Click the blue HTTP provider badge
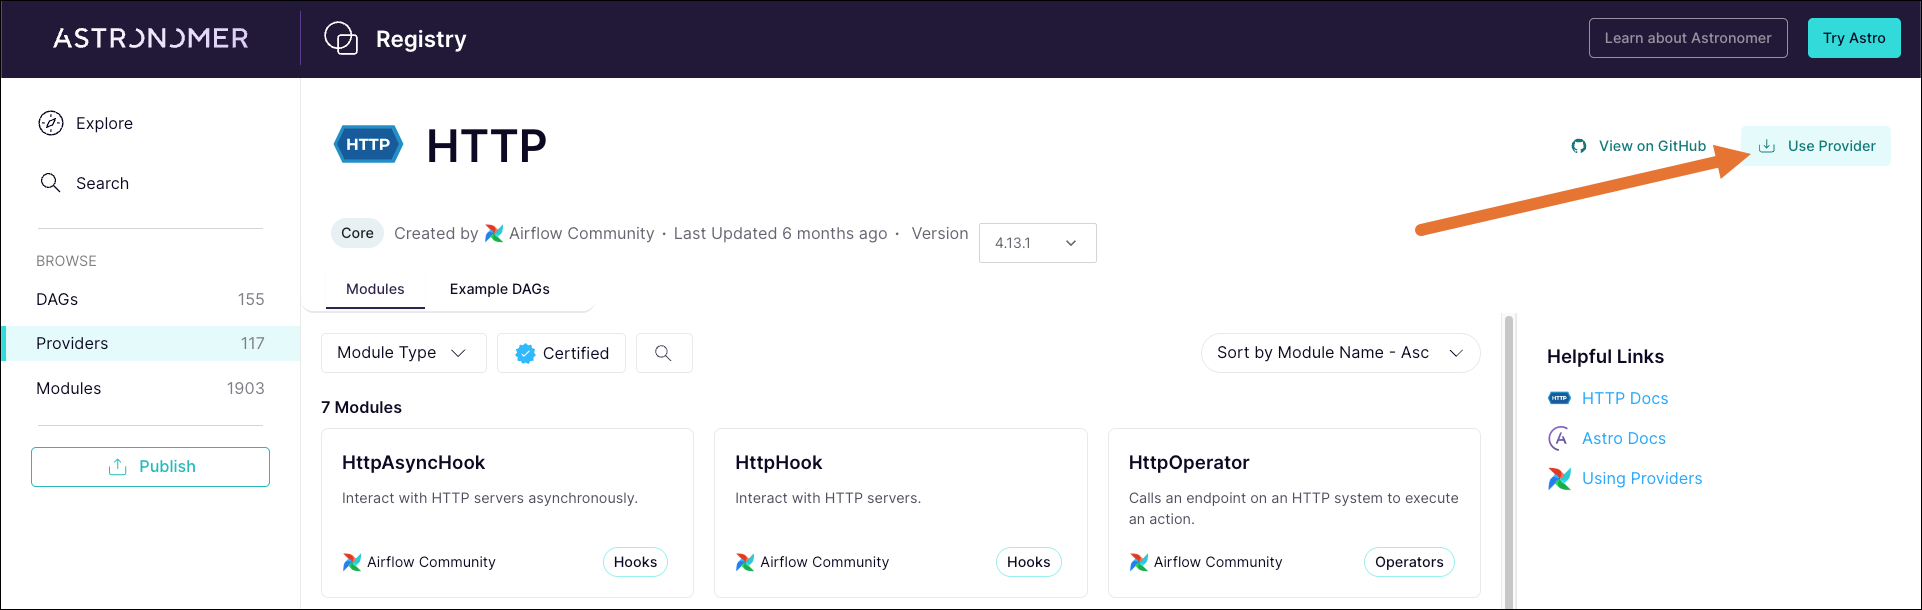 (368, 145)
